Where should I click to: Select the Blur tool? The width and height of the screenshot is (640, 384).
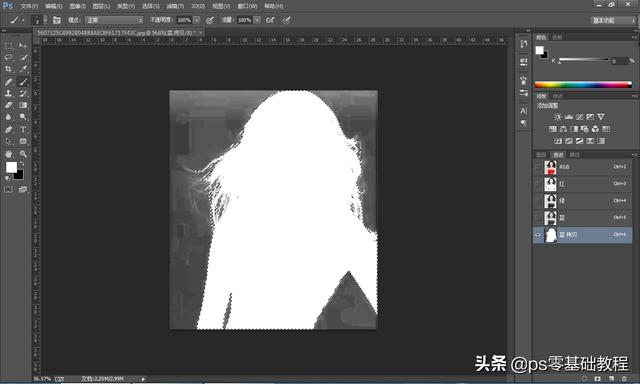(x=9, y=117)
